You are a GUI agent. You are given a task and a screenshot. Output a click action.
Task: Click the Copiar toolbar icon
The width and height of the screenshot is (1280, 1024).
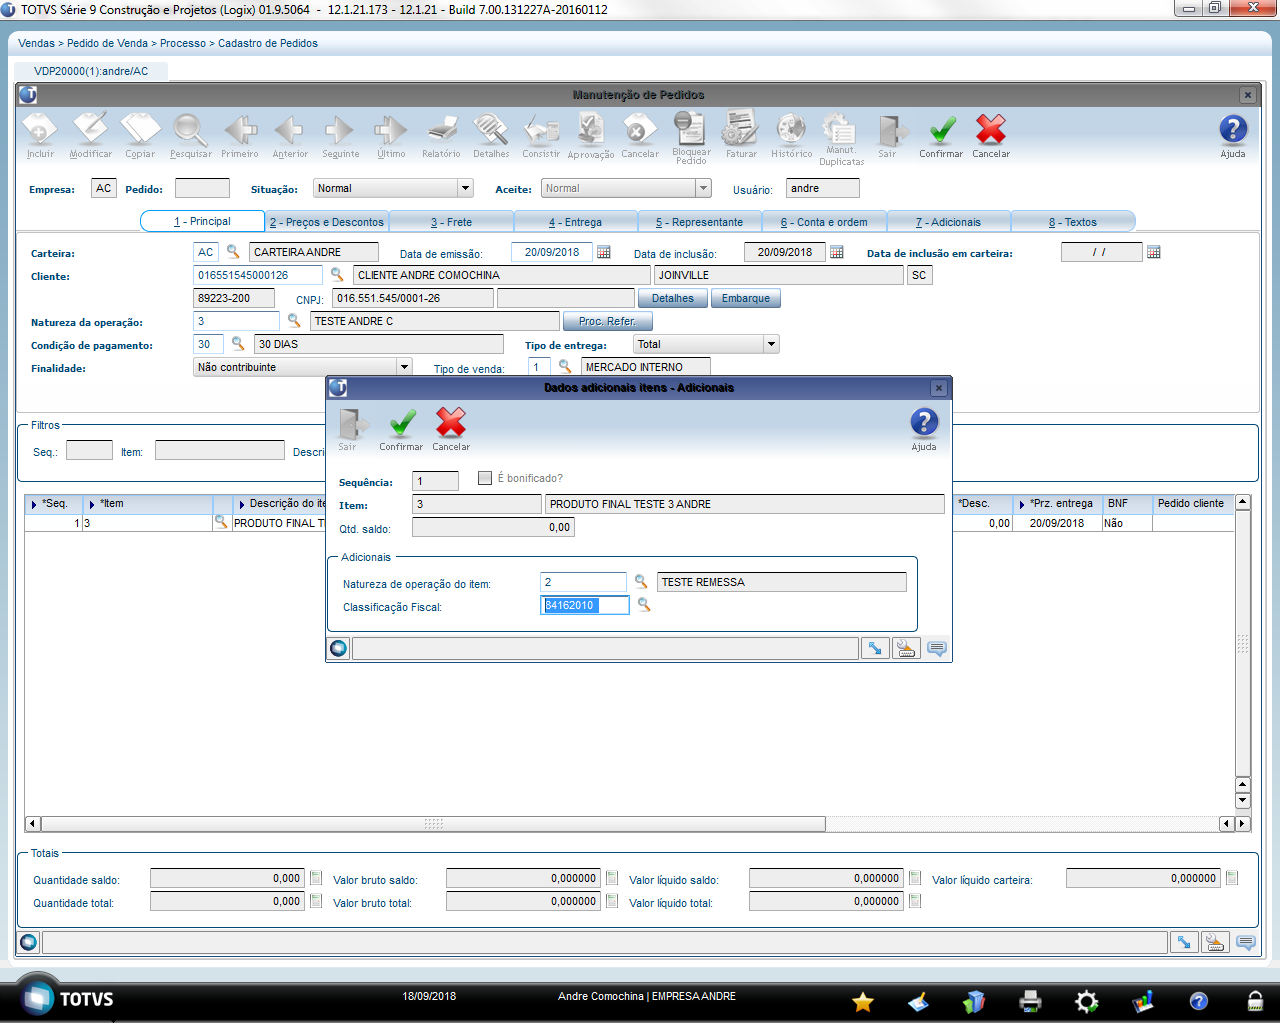[x=140, y=136]
